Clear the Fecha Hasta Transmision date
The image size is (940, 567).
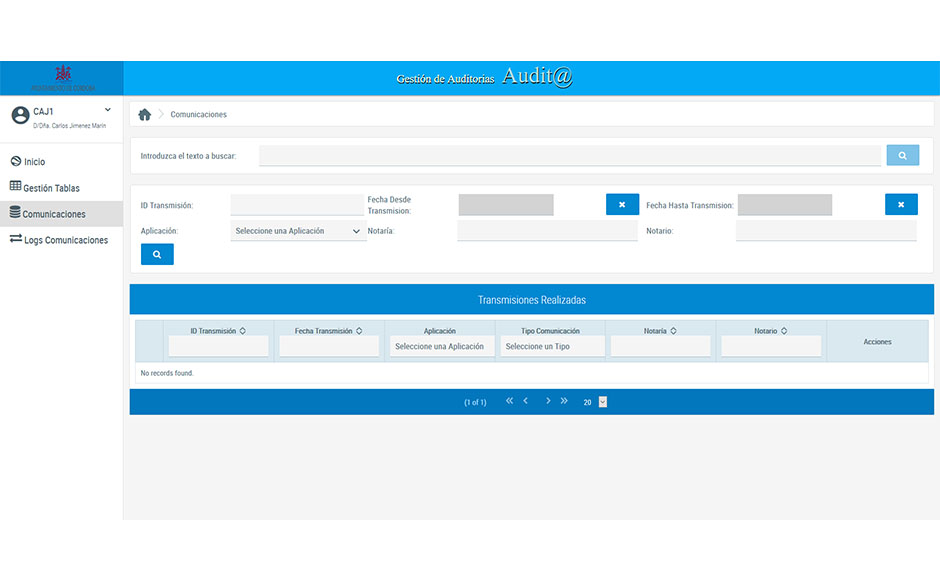[900, 205]
